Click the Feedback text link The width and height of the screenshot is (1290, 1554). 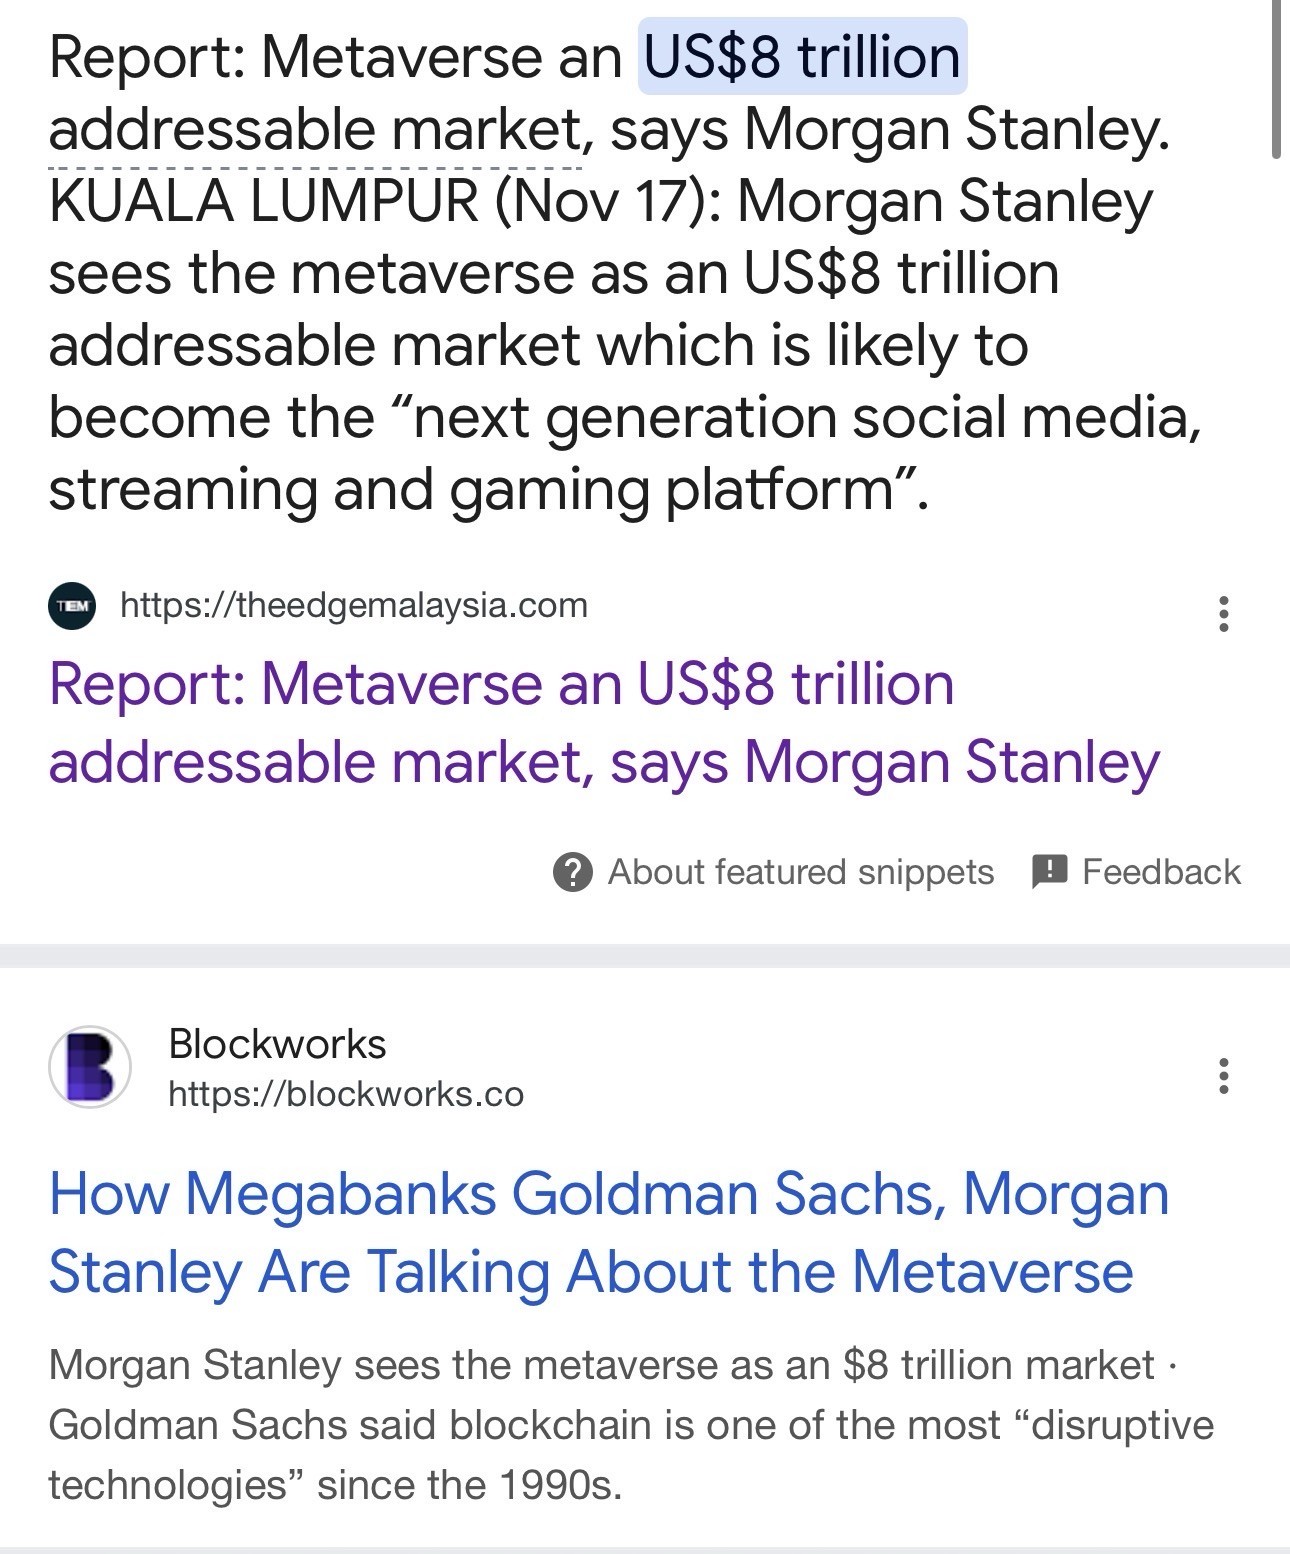pos(1161,872)
